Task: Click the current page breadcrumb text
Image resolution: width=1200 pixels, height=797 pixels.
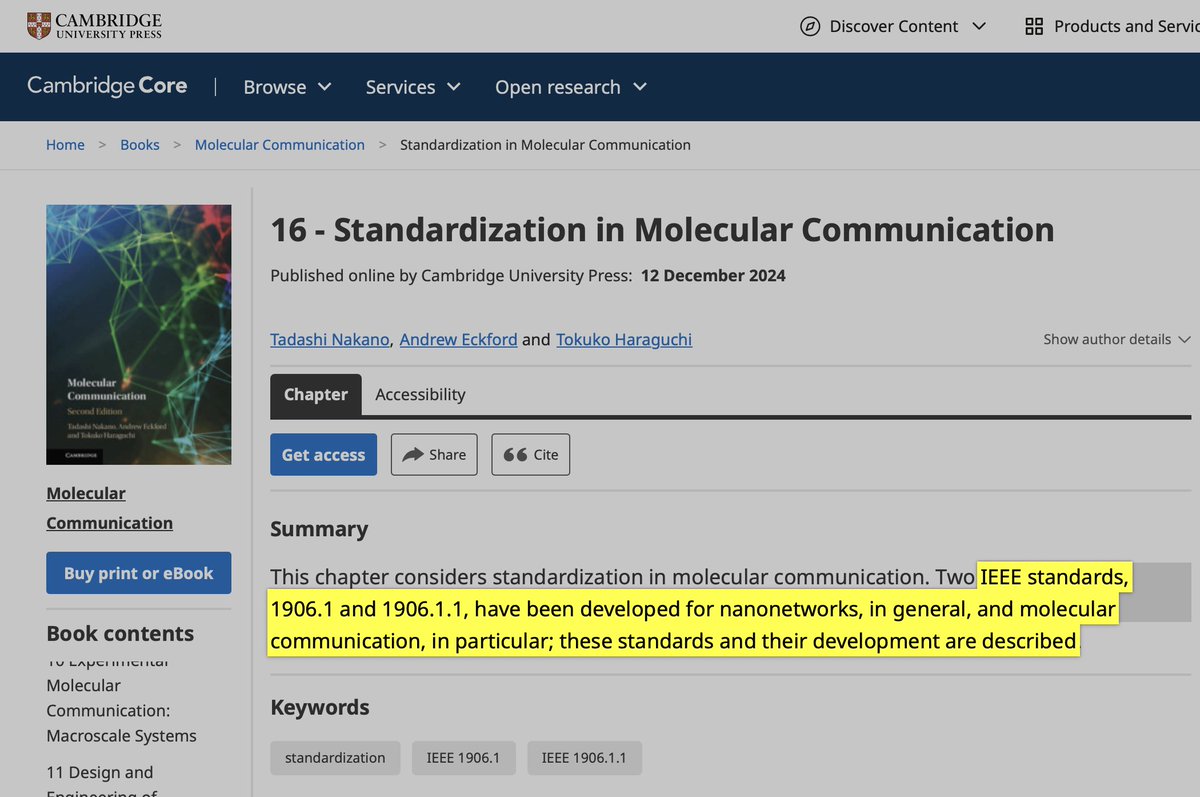Action: pos(545,145)
